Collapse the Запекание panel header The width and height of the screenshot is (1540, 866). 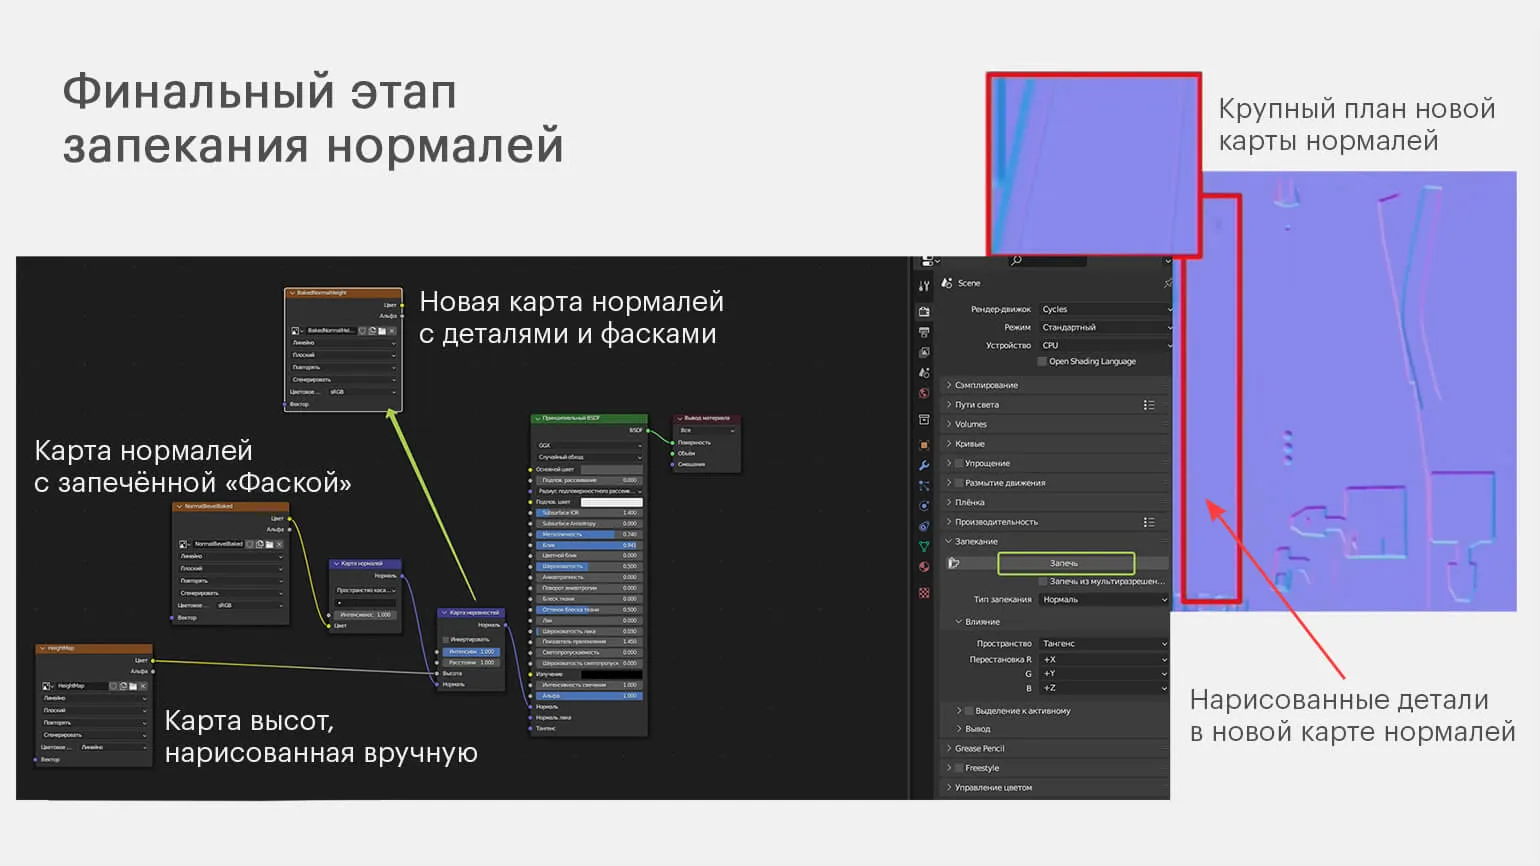[x=975, y=541]
